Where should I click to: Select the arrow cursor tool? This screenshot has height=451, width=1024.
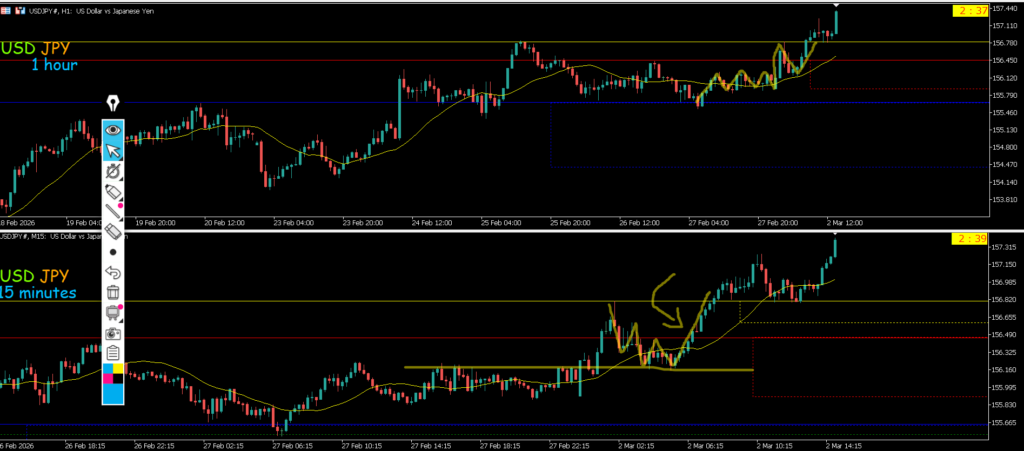113,151
